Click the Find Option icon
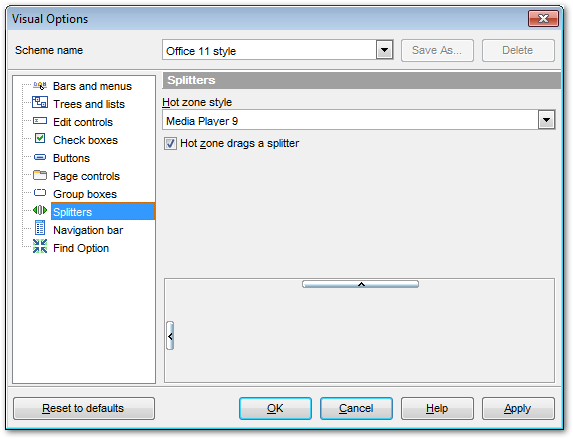 click(40, 246)
